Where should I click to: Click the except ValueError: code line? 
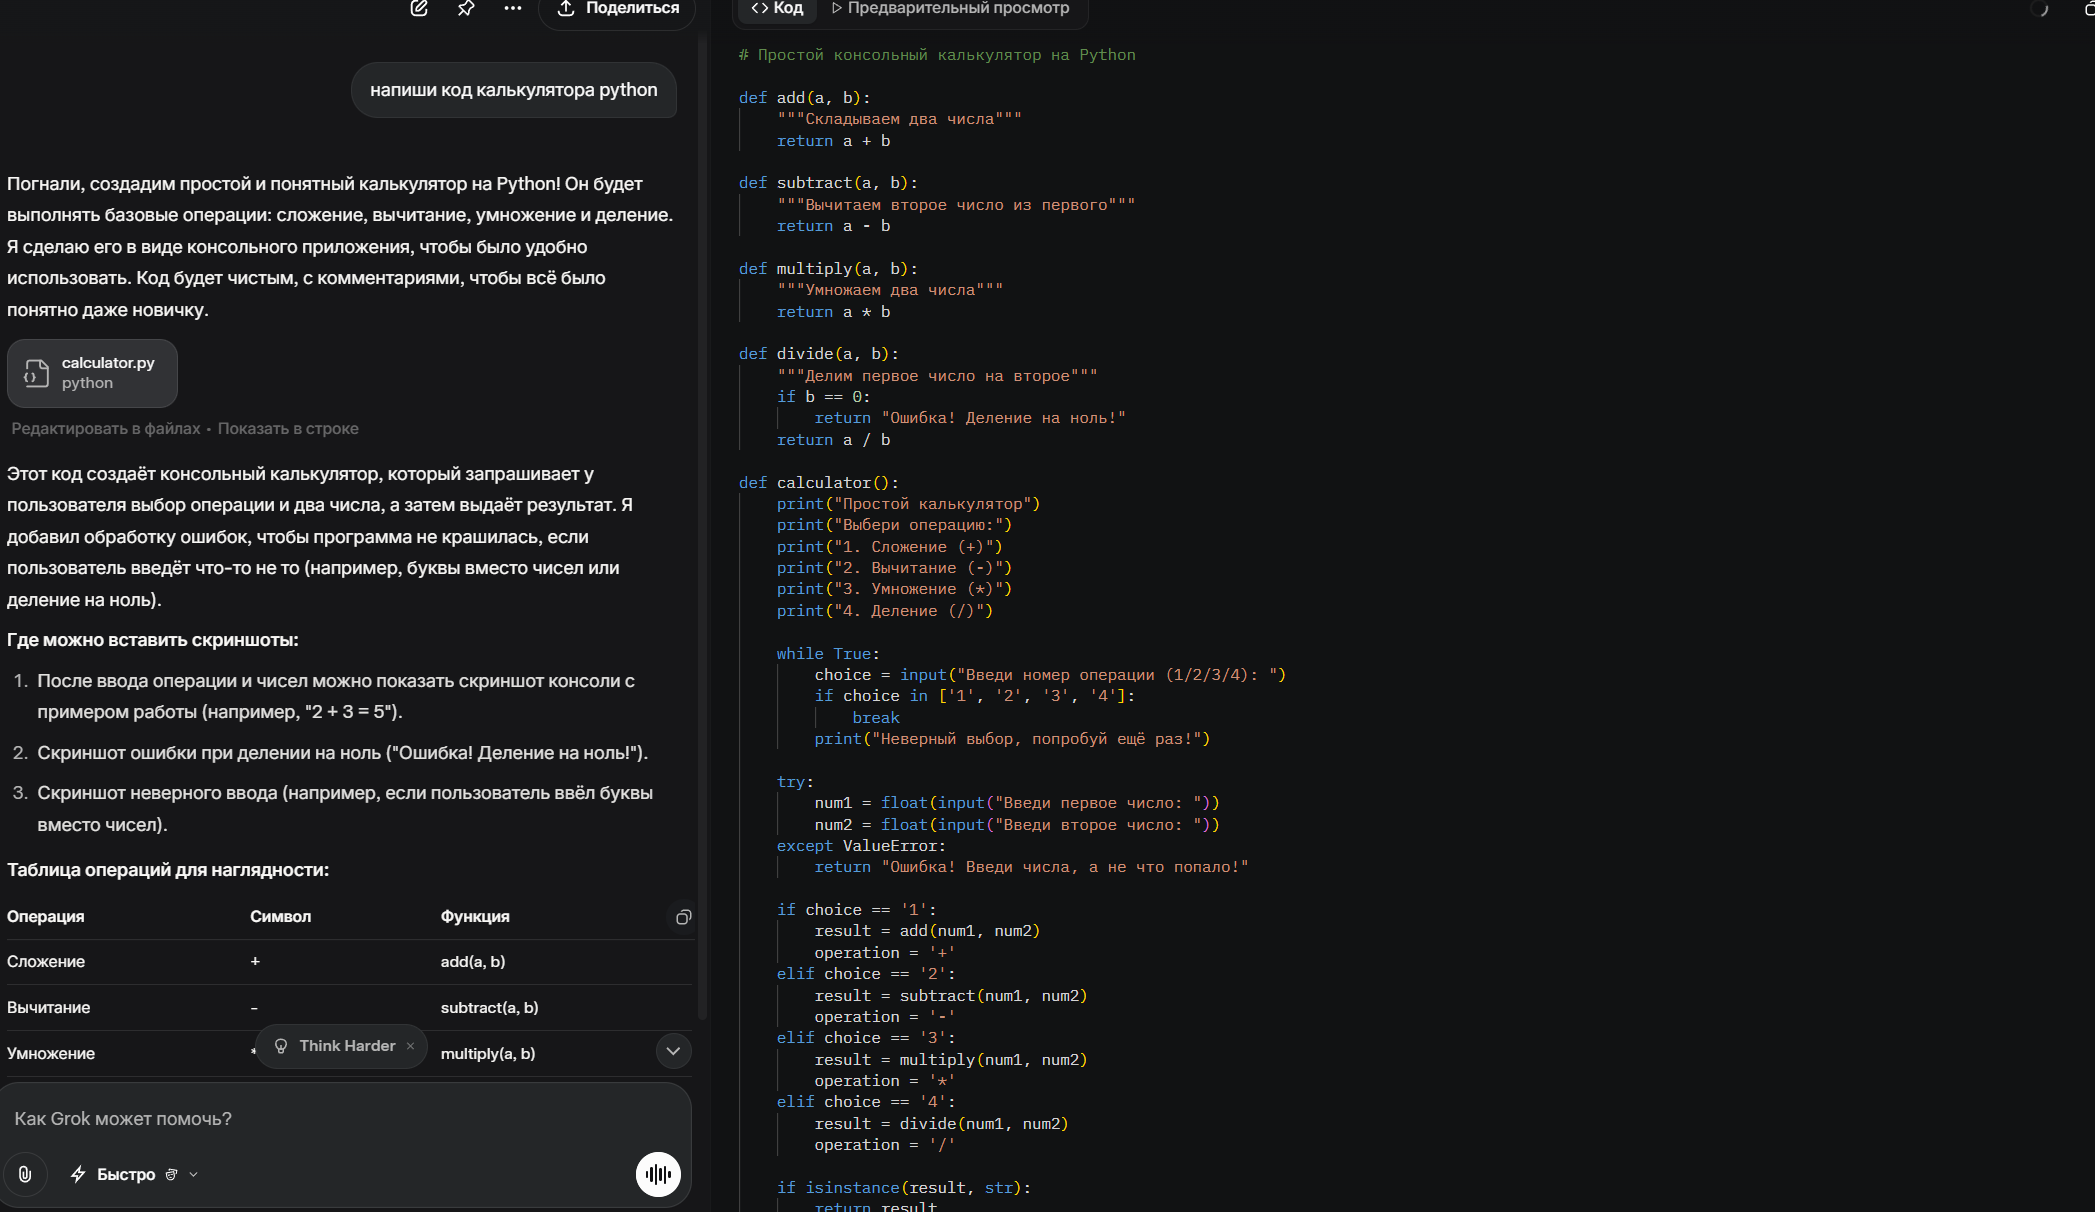click(861, 846)
